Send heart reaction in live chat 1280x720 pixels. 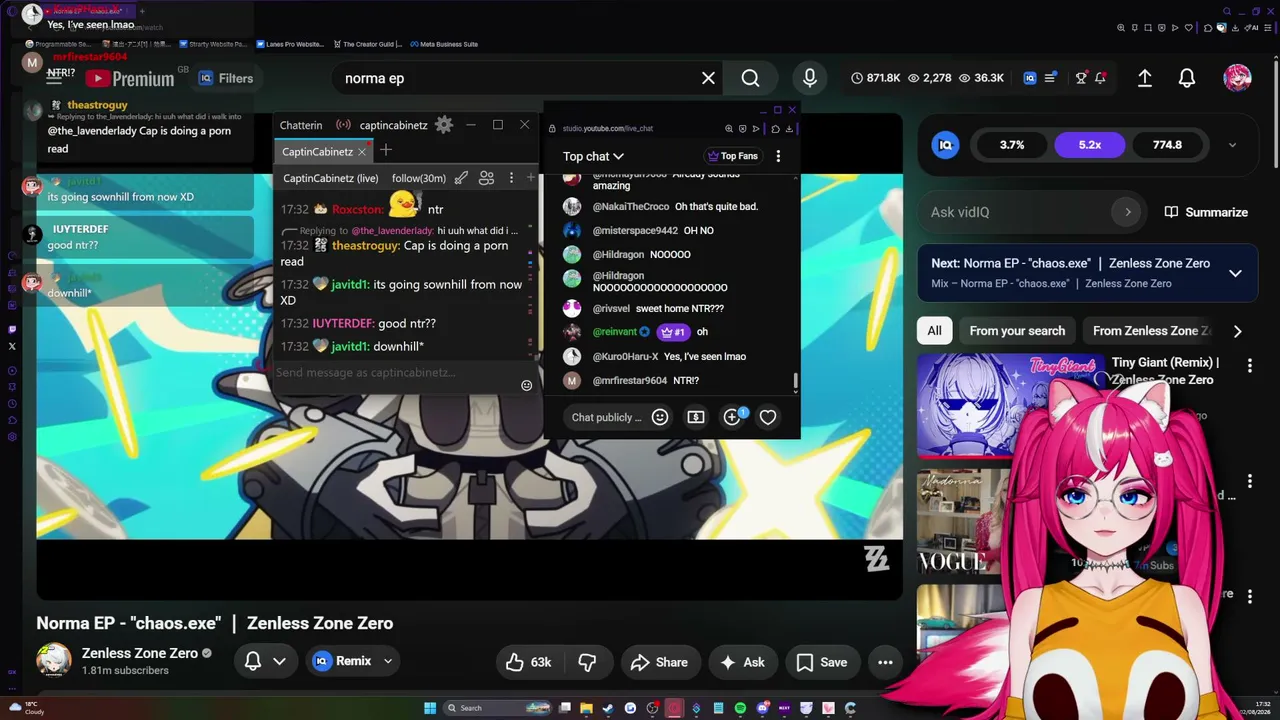(768, 417)
